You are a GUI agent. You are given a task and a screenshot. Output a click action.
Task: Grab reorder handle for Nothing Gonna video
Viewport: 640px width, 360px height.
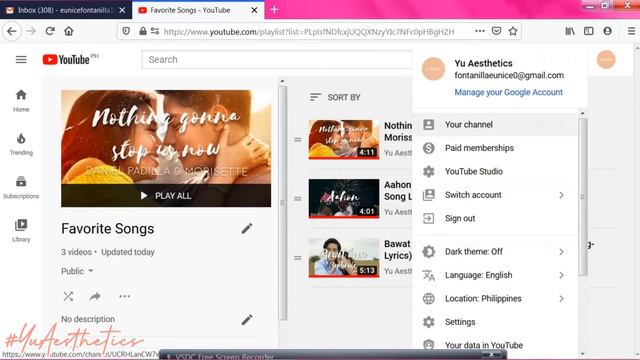298,140
